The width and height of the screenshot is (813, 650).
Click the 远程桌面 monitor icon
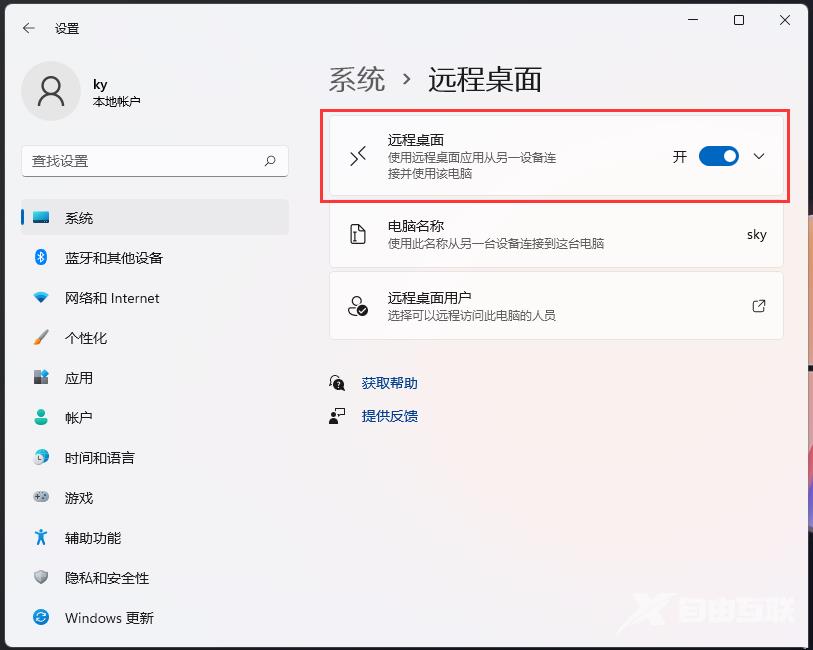click(357, 156)
